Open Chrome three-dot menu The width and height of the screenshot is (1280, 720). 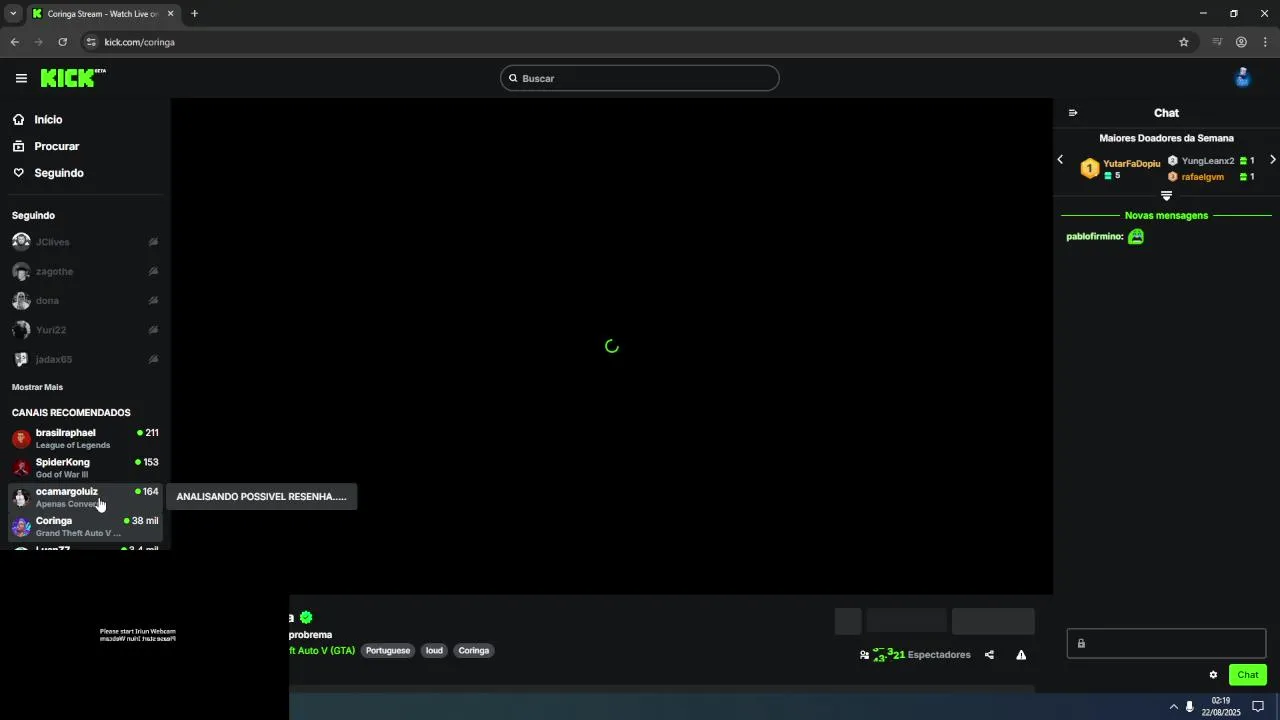click(1265, 42)
